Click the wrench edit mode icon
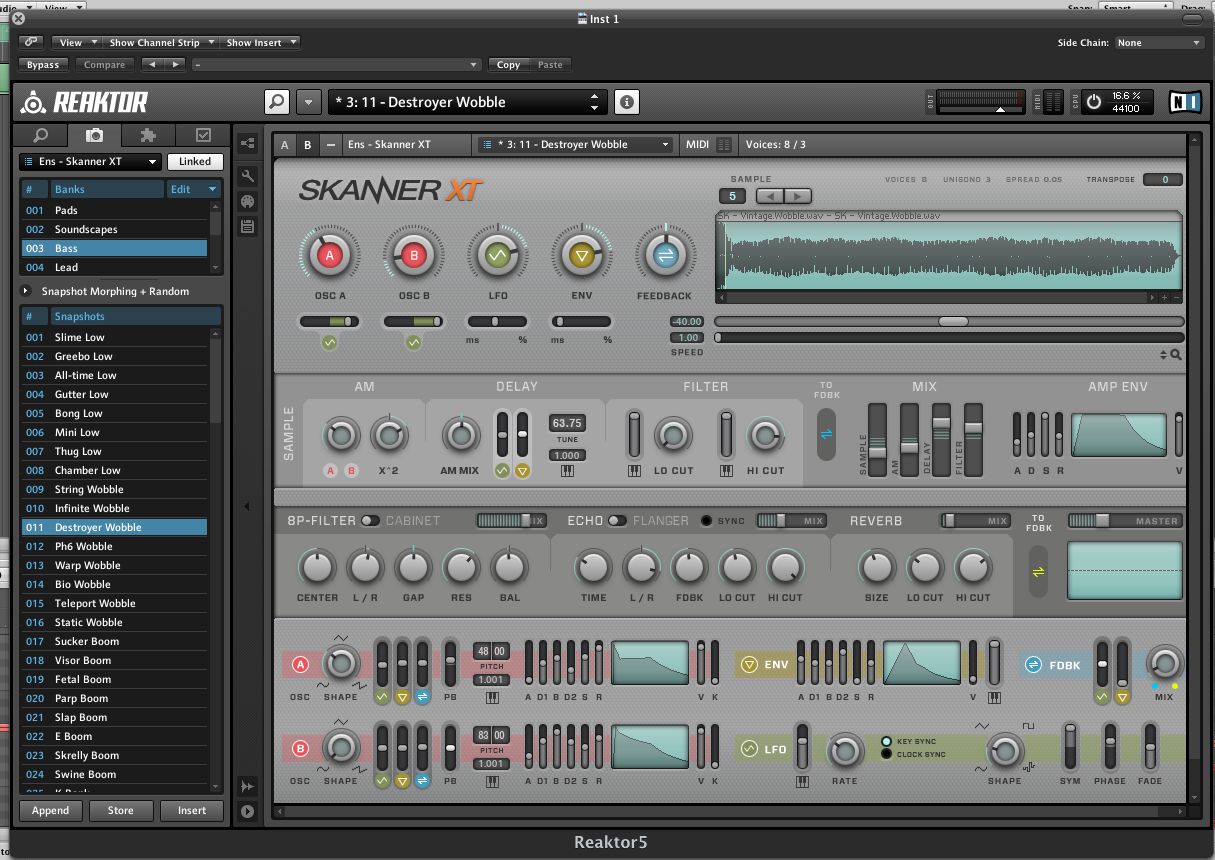The width and height of the screenshot is (1215, 860). tap(248, 176)
